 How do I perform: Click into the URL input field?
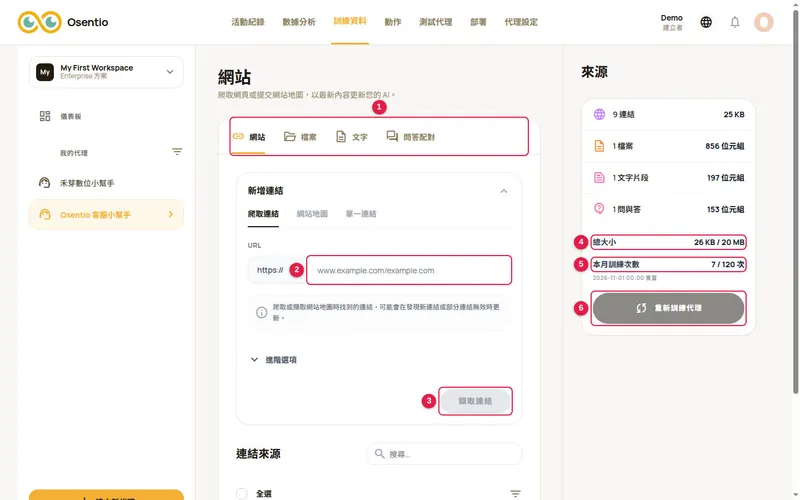(x=409, y=270)
